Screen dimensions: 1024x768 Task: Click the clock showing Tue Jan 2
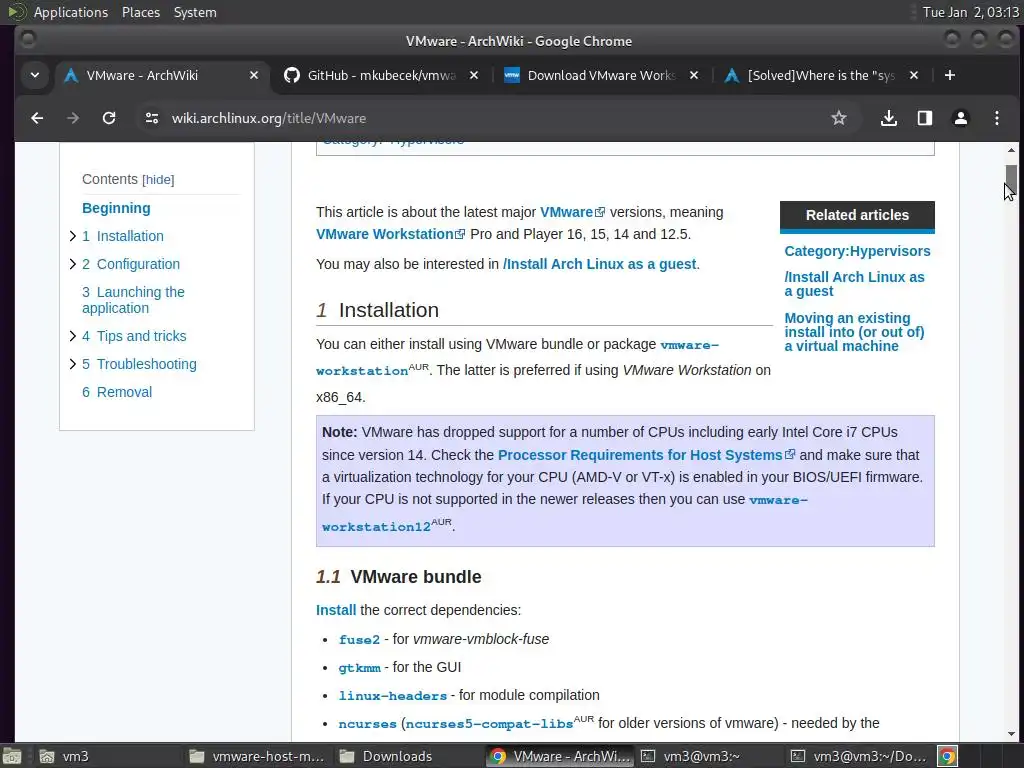click(x=970, y=12)
